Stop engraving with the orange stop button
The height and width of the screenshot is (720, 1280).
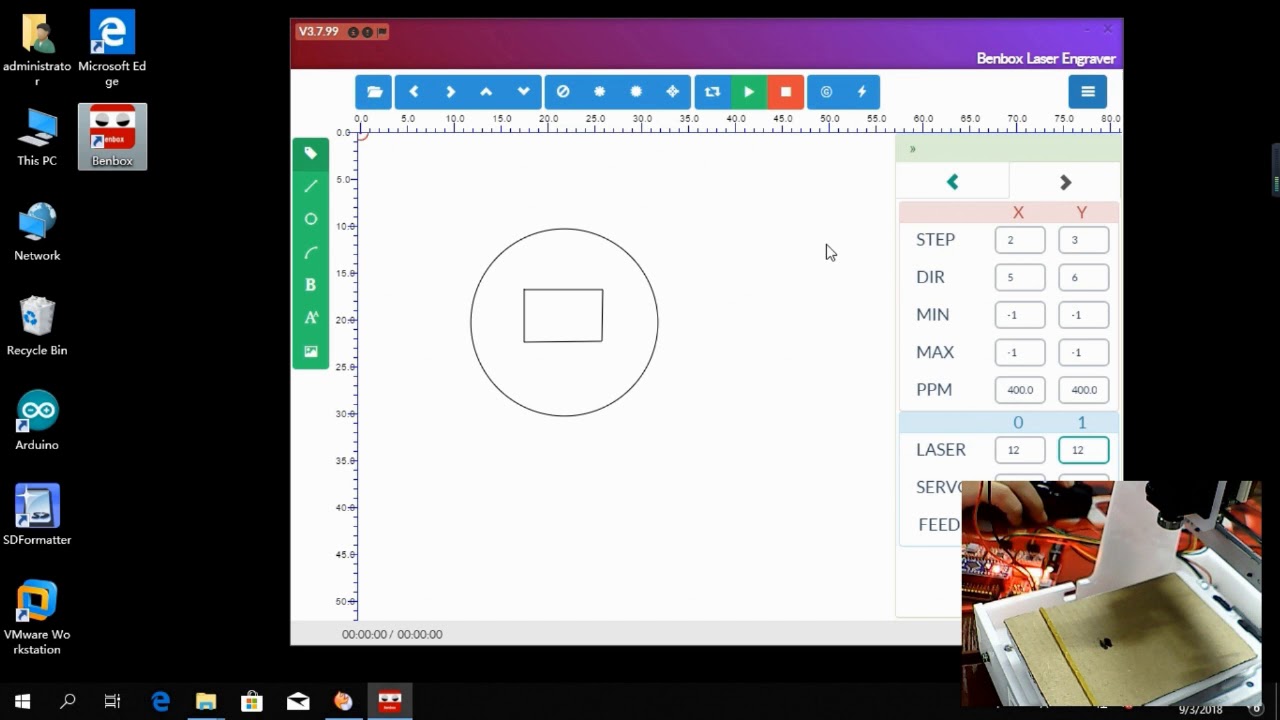pos(786,92)
